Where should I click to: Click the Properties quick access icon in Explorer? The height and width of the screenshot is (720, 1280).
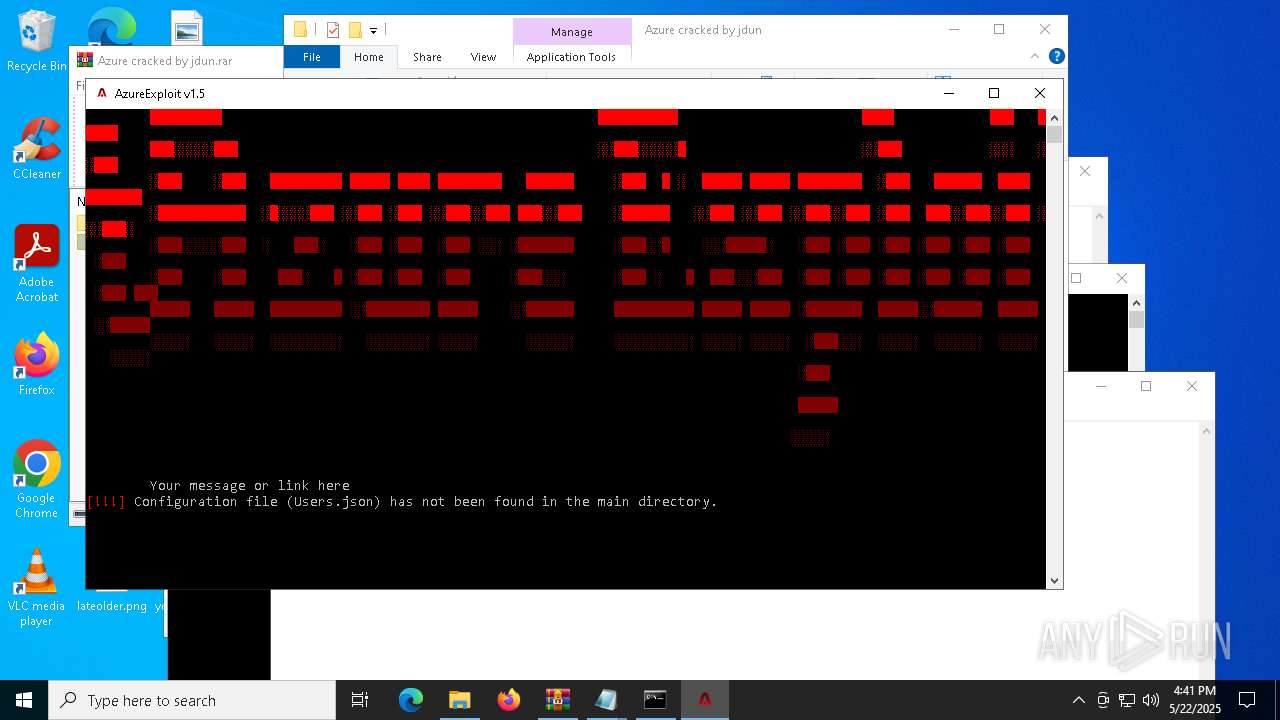click(x=333, y=30)
